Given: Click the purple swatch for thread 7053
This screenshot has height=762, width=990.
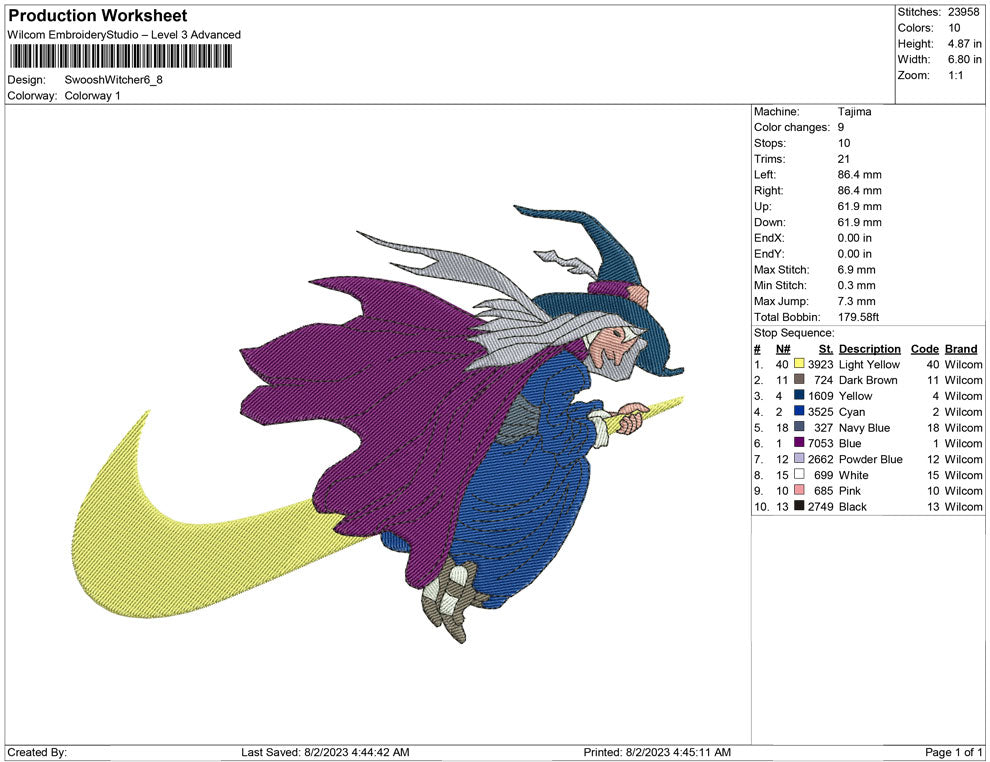Looking at the screenshot, I should pos(799,443).
